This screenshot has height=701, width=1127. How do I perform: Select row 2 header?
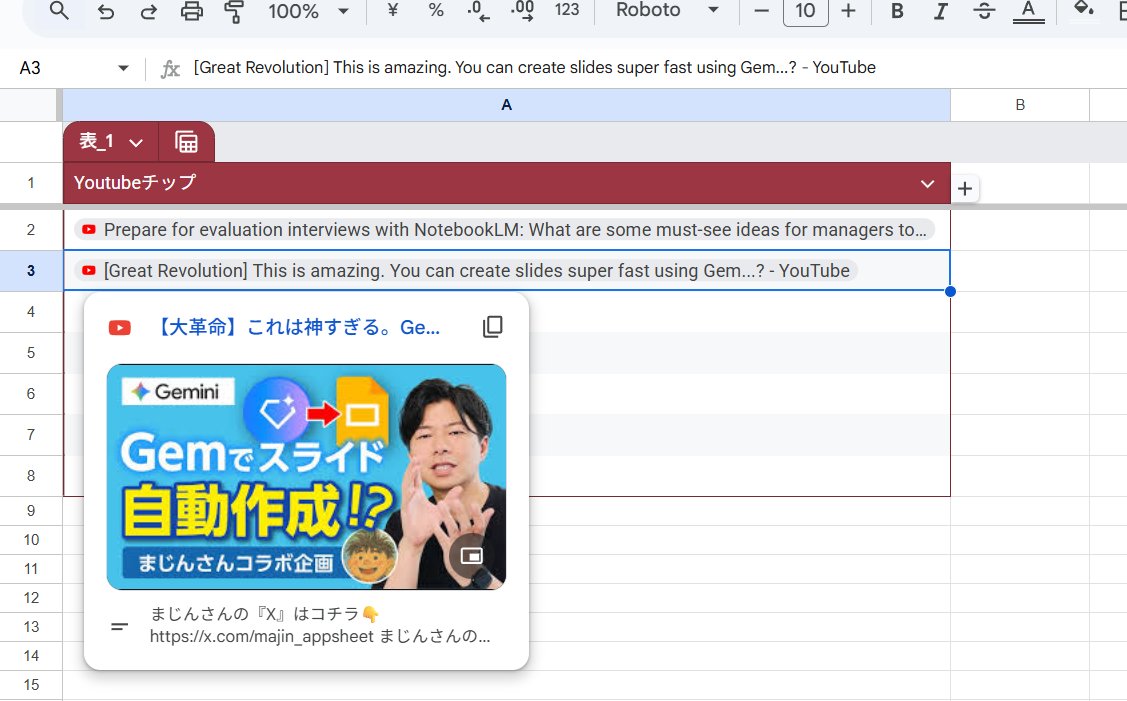click(31, 229)
